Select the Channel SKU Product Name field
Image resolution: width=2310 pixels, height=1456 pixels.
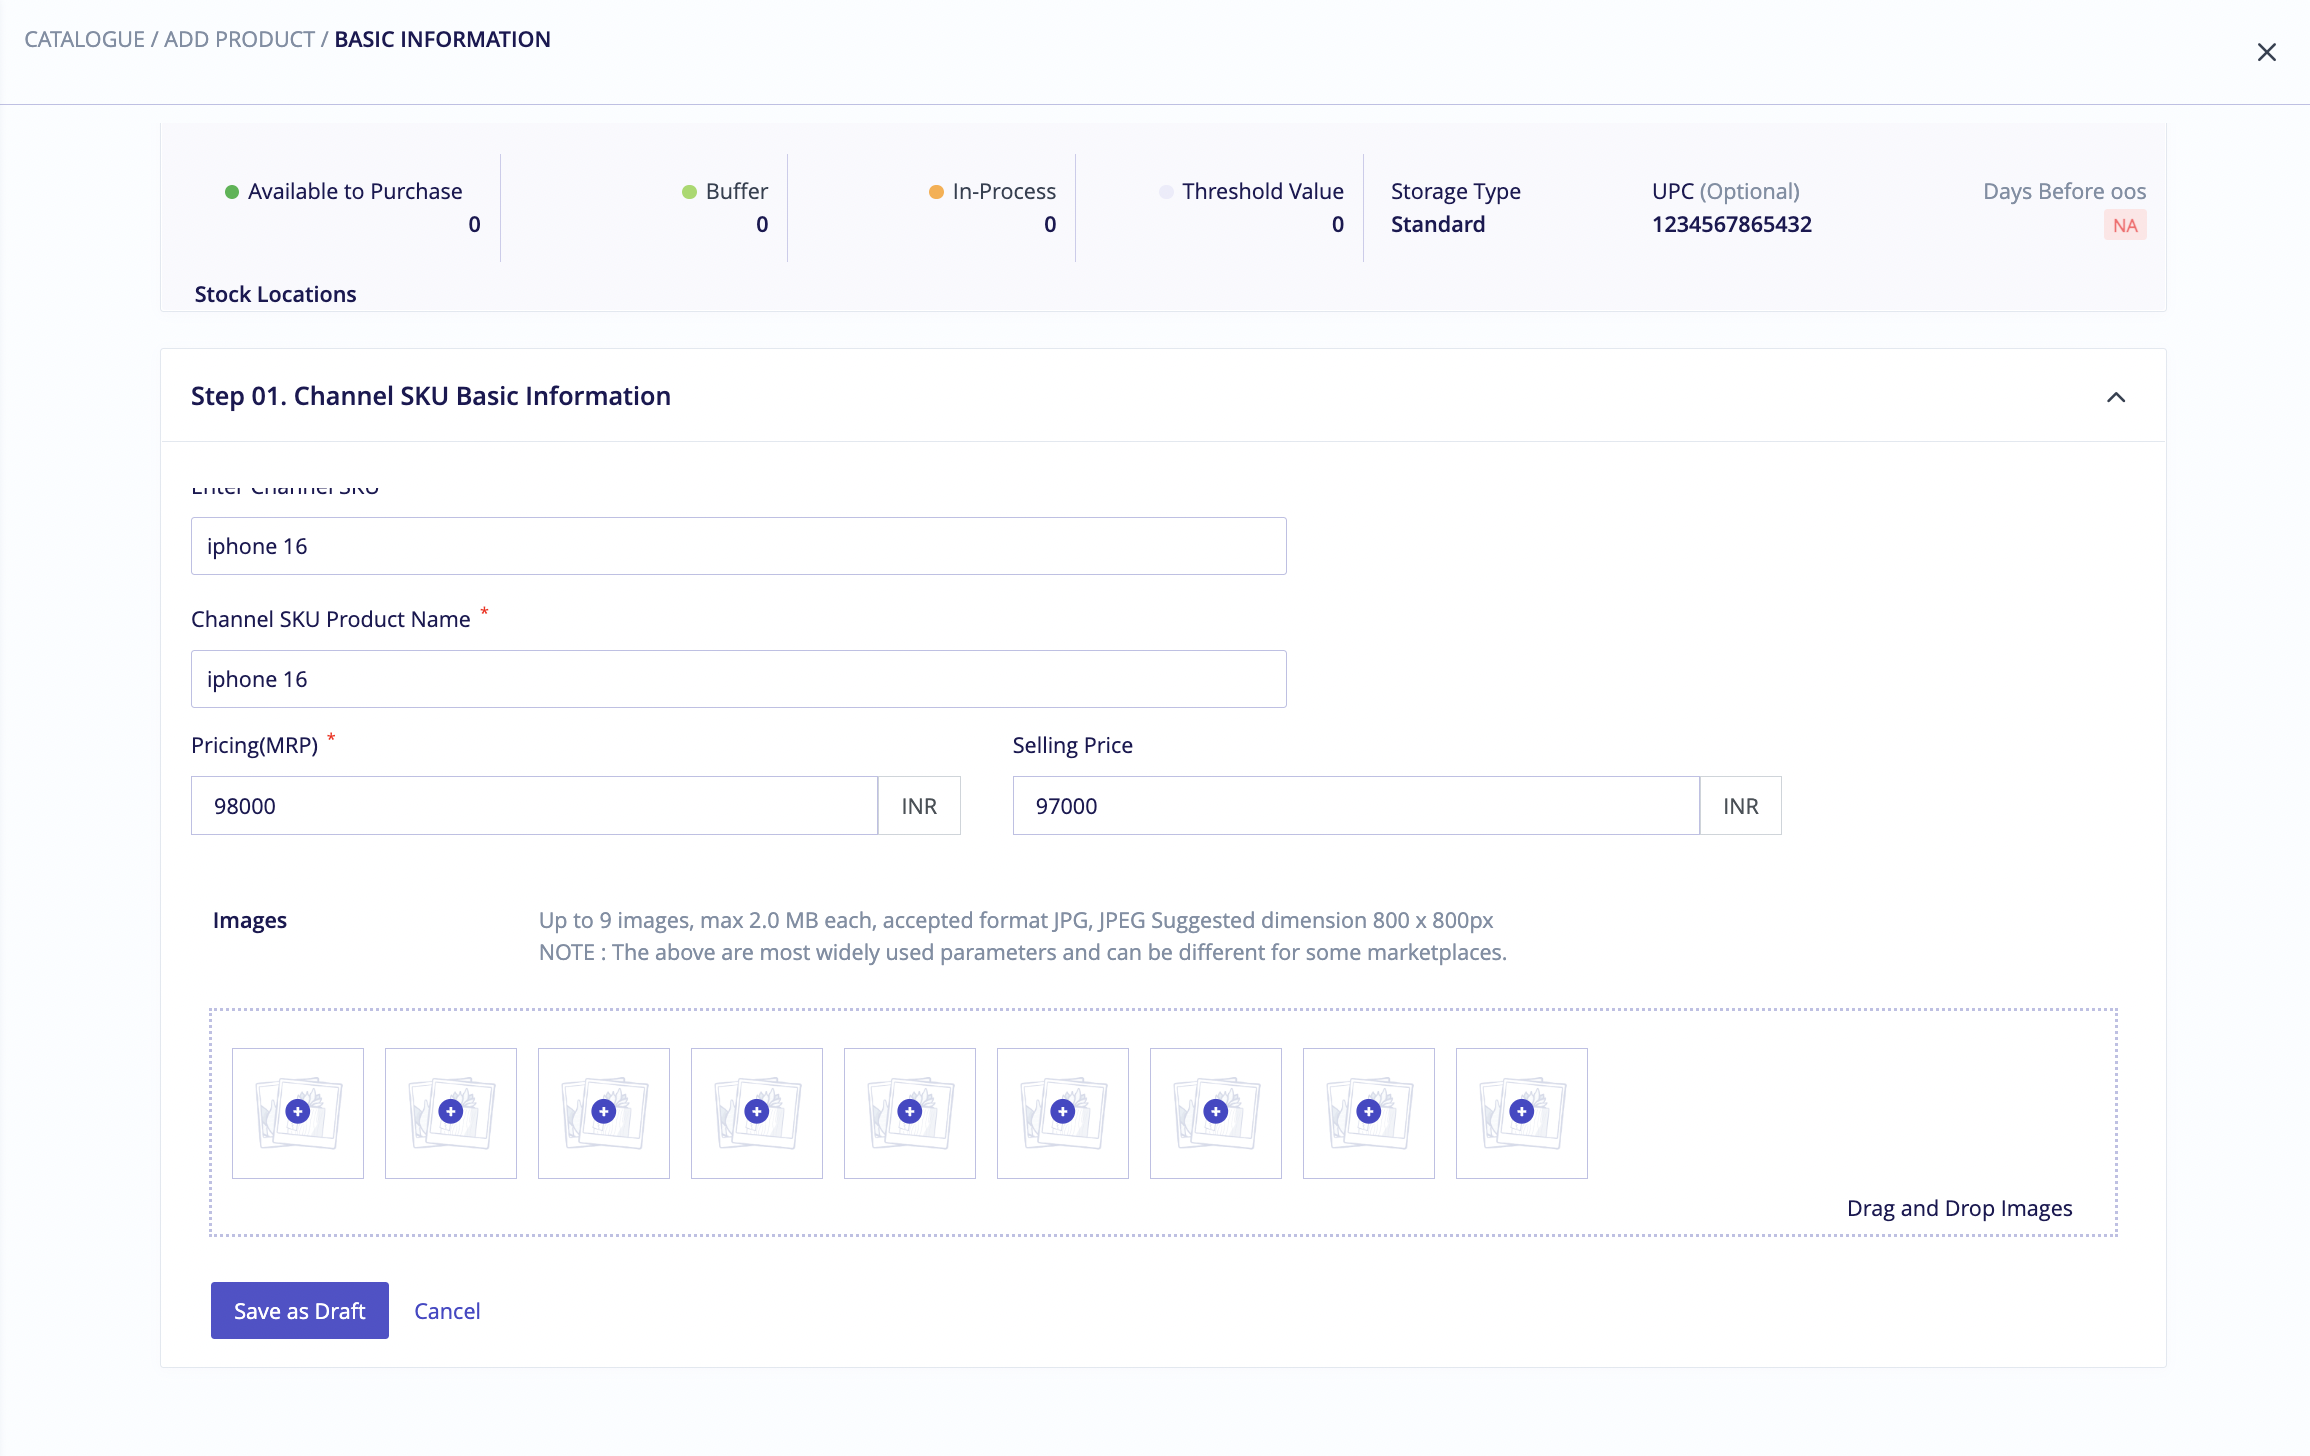(738, 679)
